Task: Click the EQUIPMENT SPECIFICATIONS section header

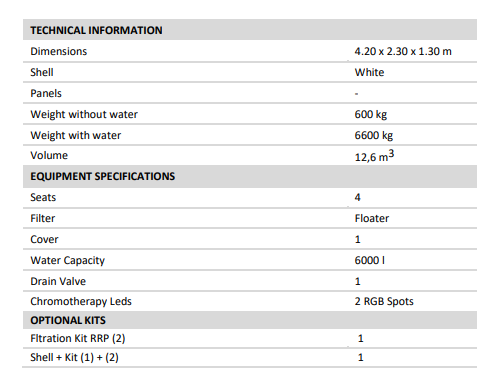Action: (x=103, y=176)
